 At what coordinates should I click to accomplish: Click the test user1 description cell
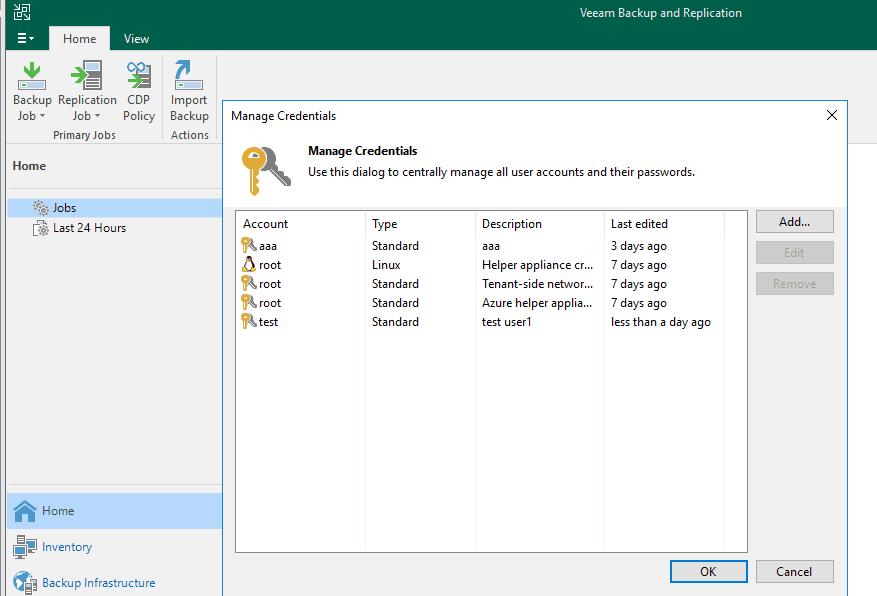coord(507,322)
